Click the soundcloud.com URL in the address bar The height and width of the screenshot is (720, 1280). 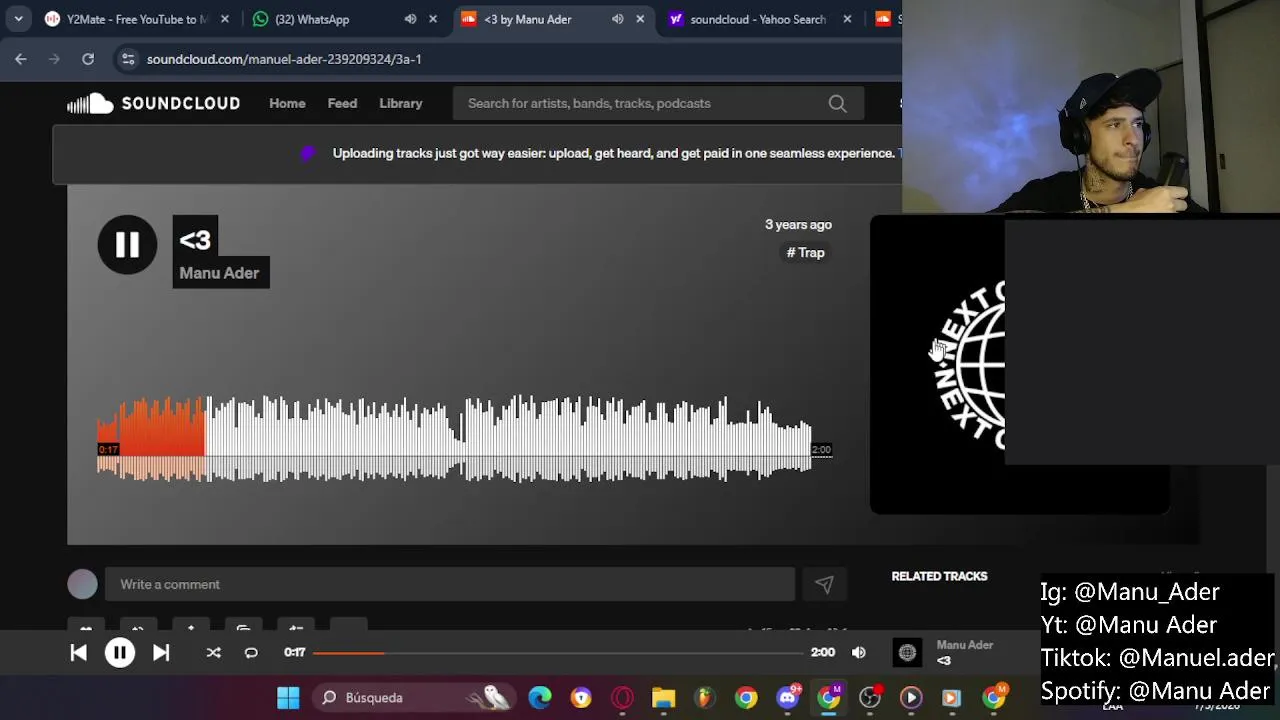click(284, 59)
